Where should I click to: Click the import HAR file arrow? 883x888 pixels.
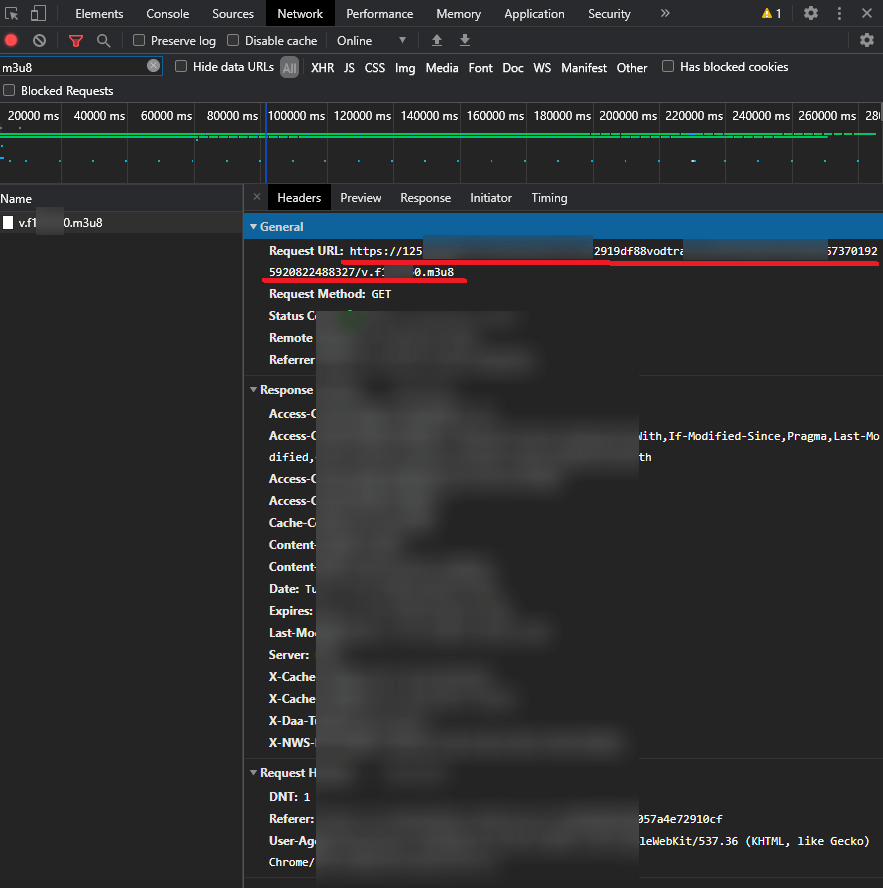[436, 40]
